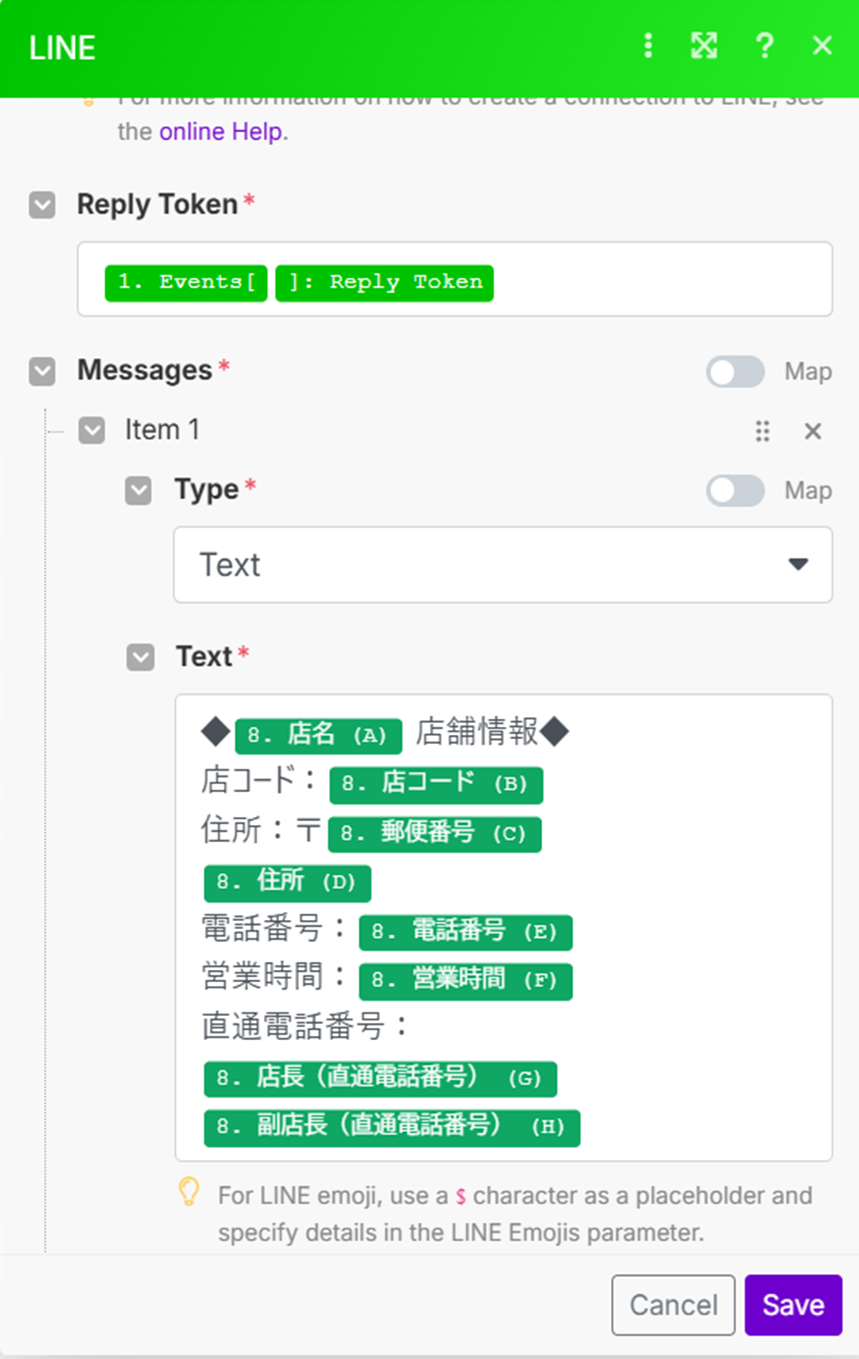The height and width of the screenshot is (1359, 859).
Task: Select the 8. 店名 (A) variable tag
Action: point(318,735)
